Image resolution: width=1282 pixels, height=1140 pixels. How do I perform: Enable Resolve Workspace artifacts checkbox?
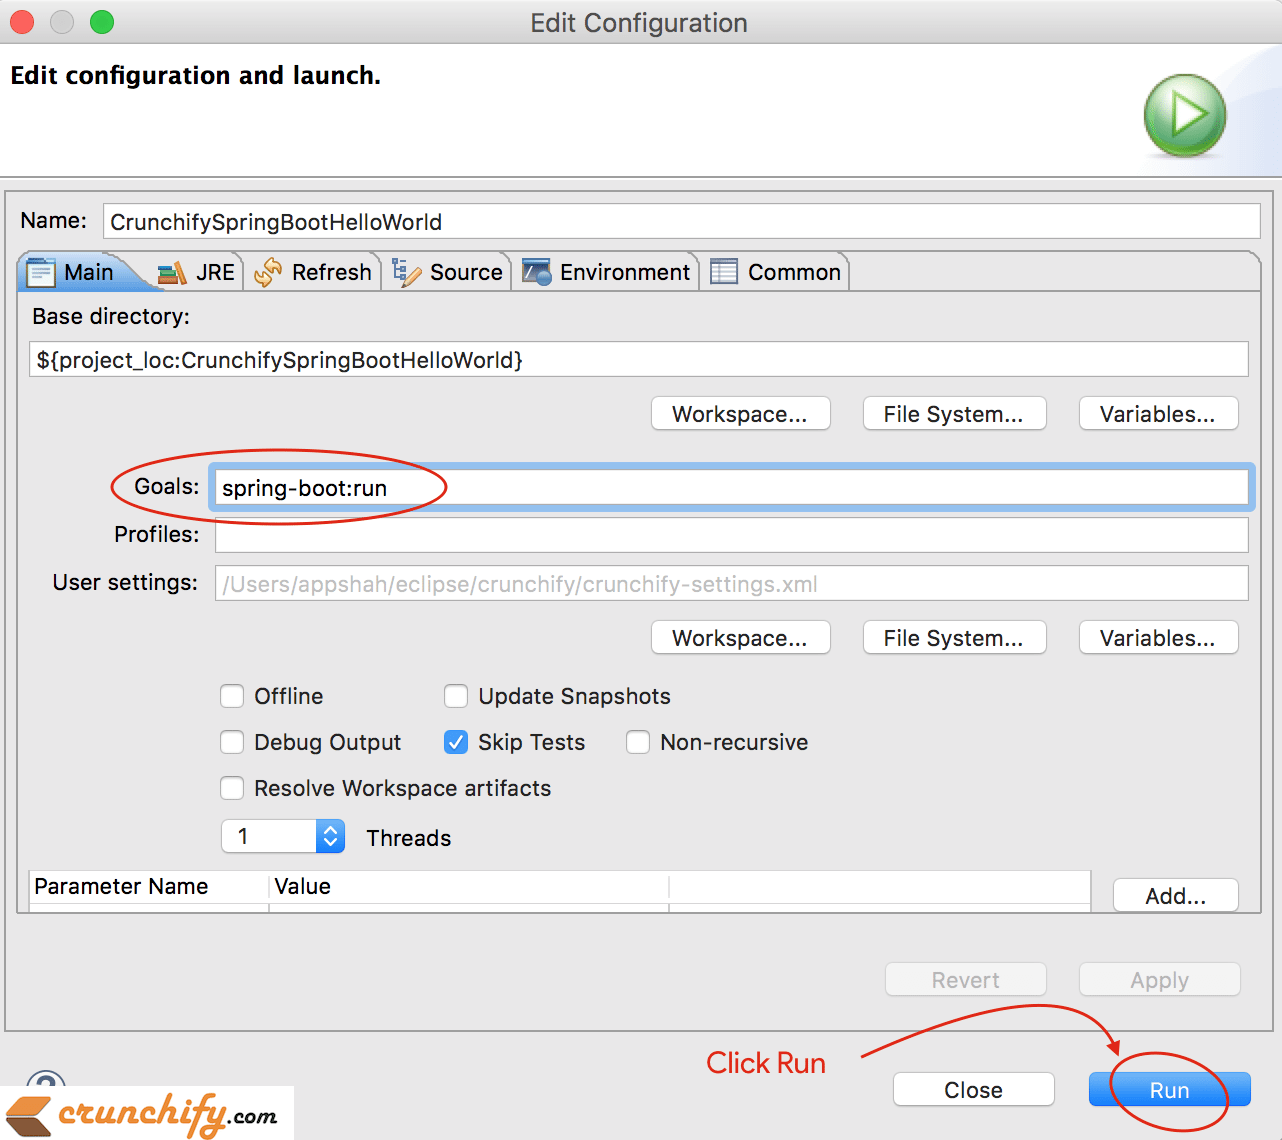tap(232, 788)
